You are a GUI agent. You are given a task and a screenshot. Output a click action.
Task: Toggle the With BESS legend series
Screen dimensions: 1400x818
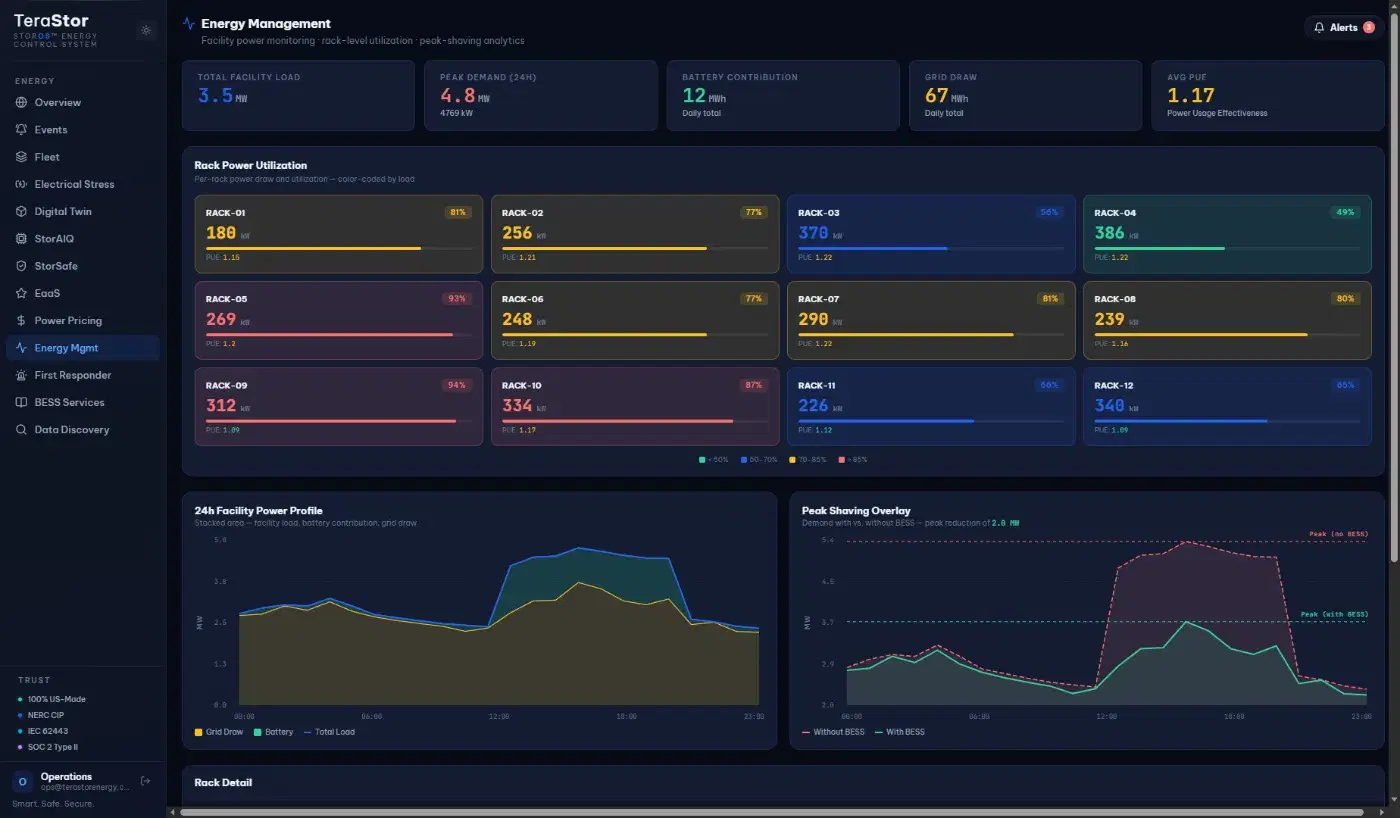[900, 732]
